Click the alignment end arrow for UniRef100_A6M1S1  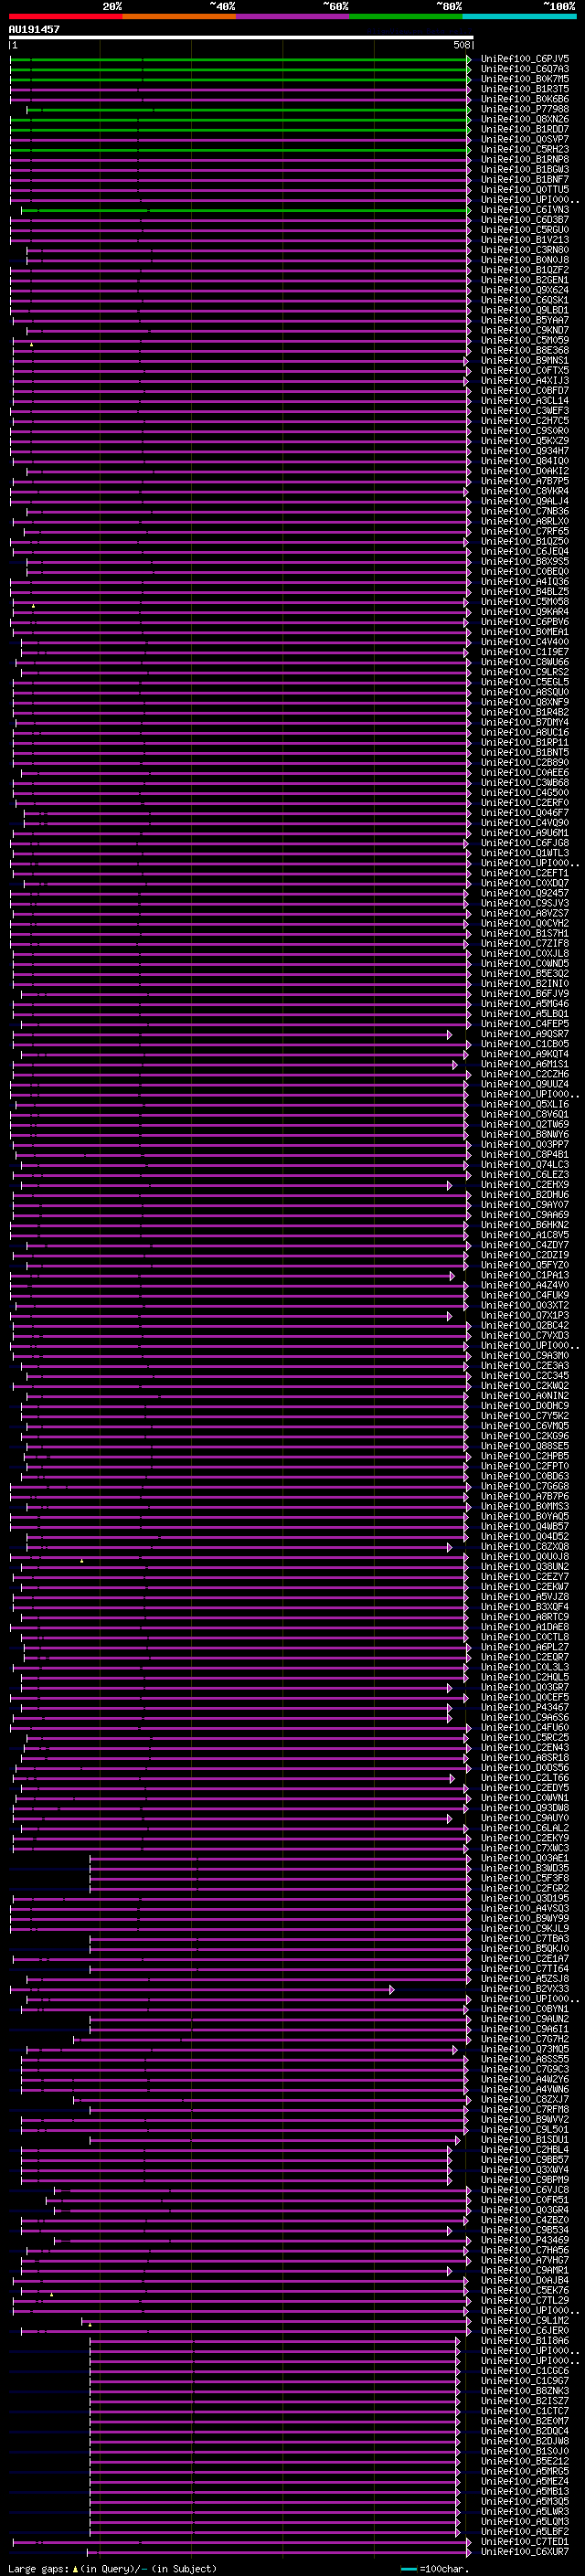[455, 1064]
